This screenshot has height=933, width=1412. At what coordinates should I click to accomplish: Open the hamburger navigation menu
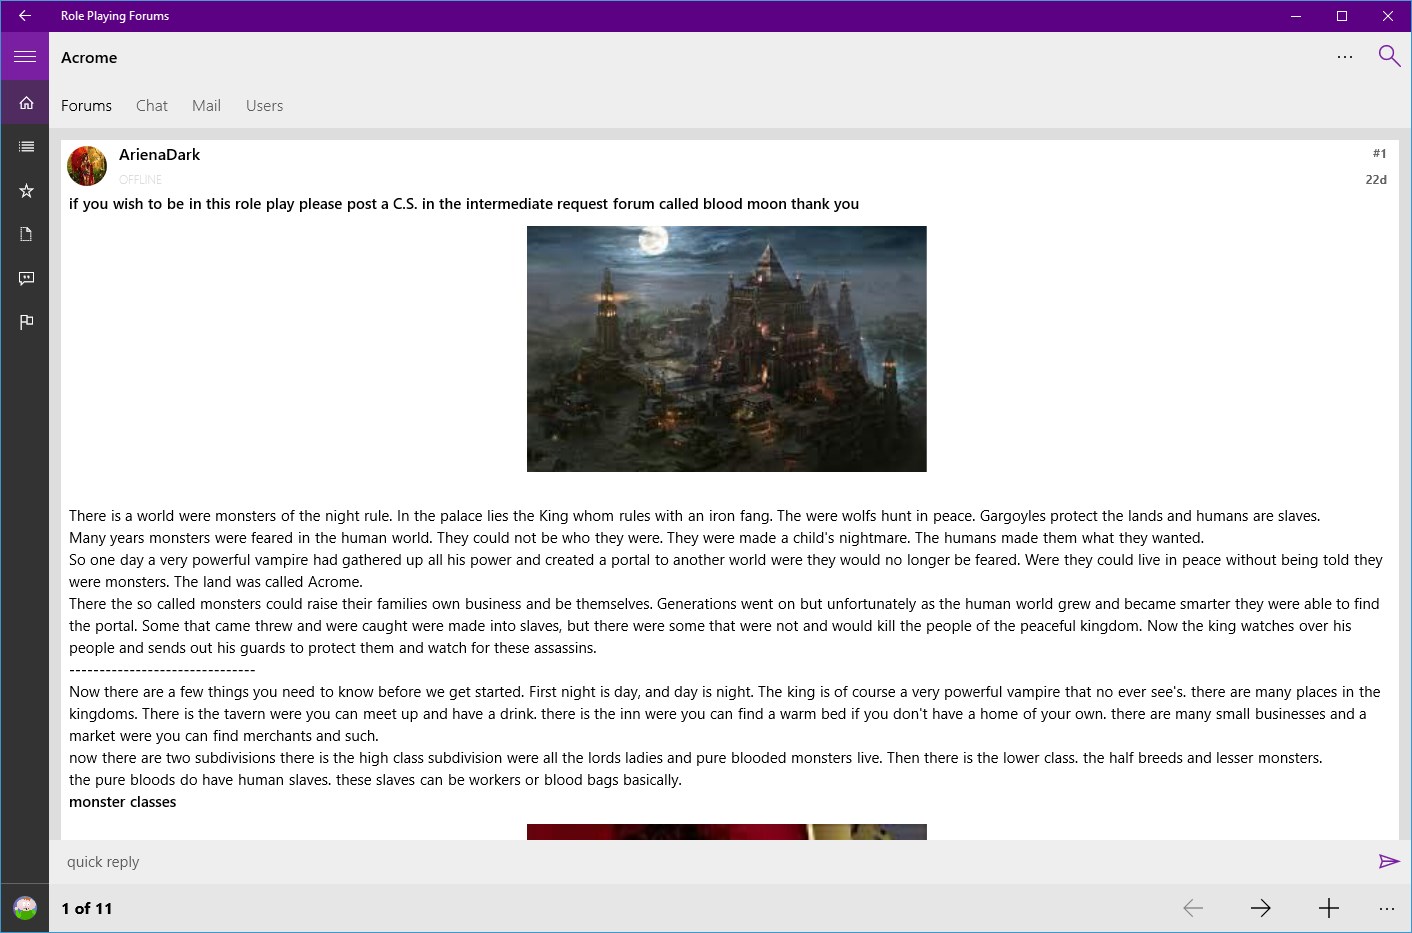[25, 56]
